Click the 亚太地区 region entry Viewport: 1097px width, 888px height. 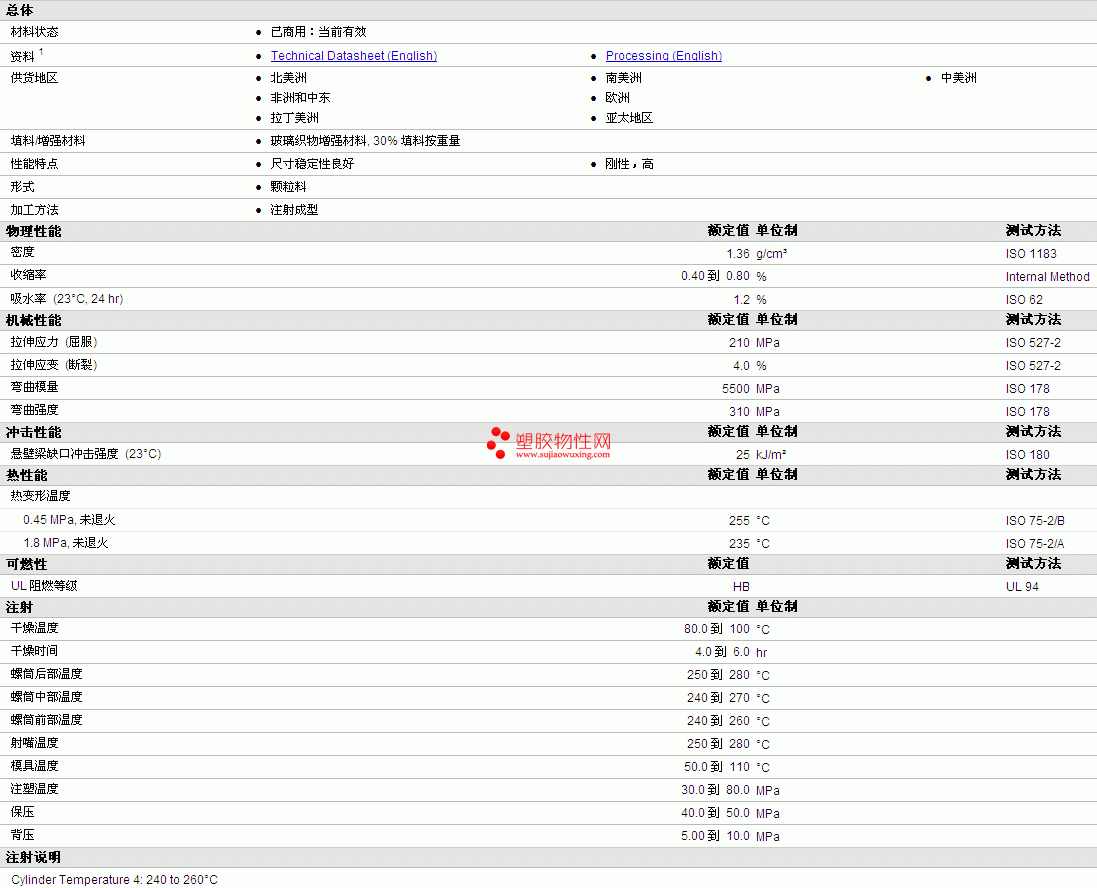click(x=629, y=118)
